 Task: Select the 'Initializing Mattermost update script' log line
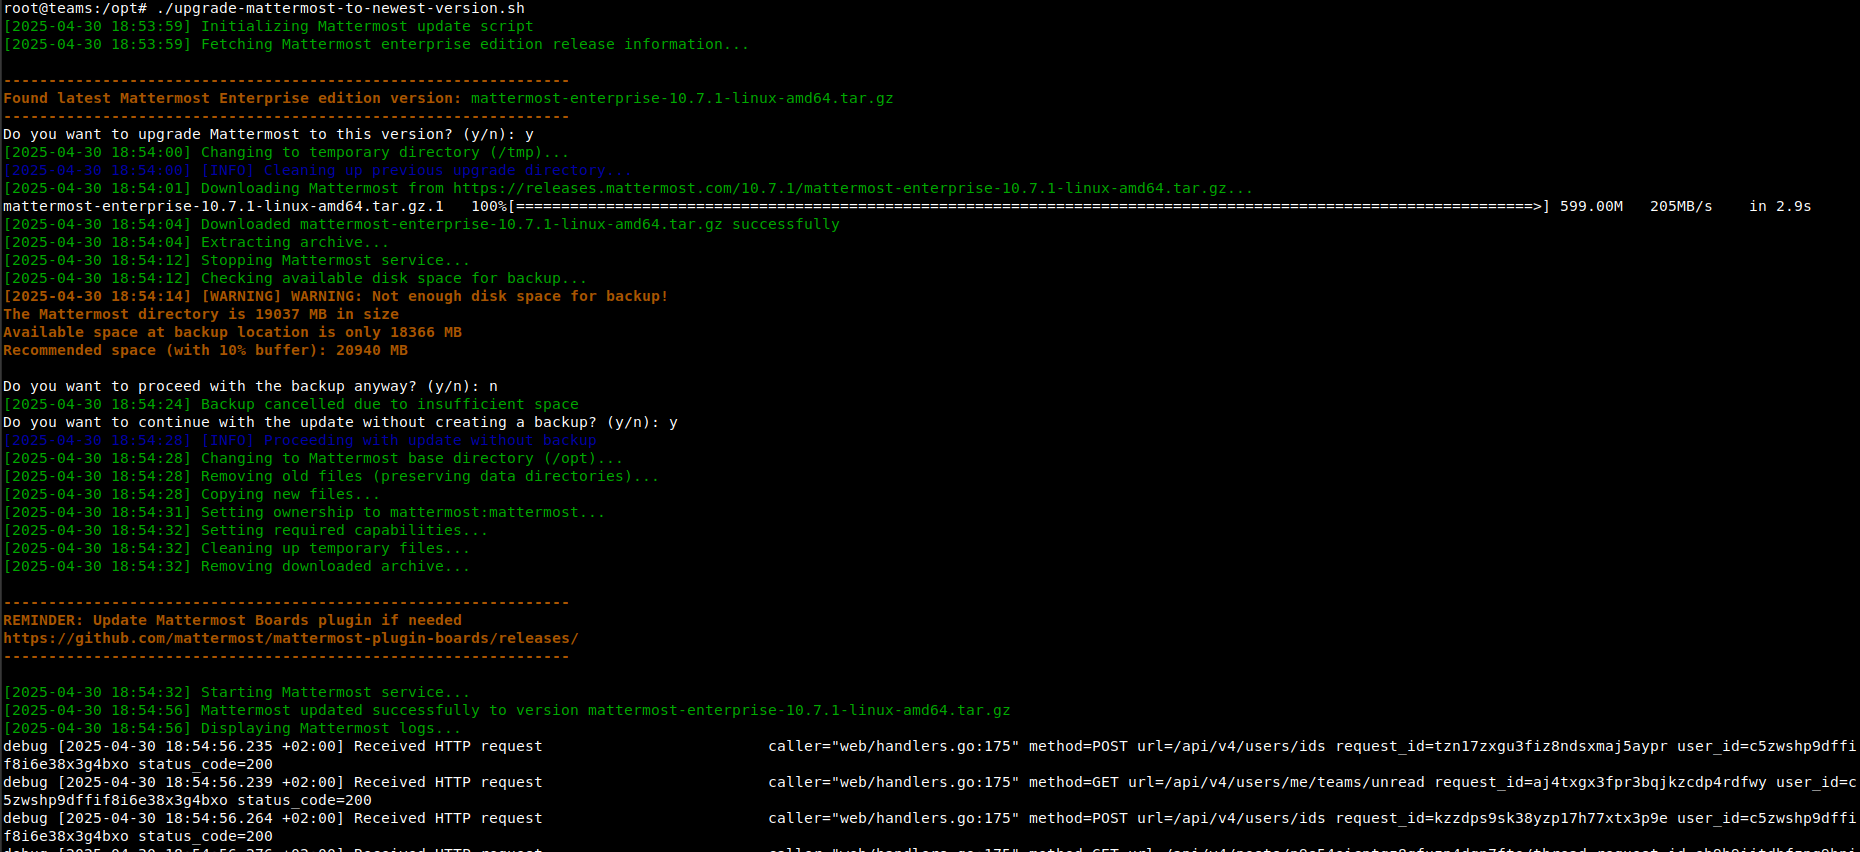(x=268, y=26)
